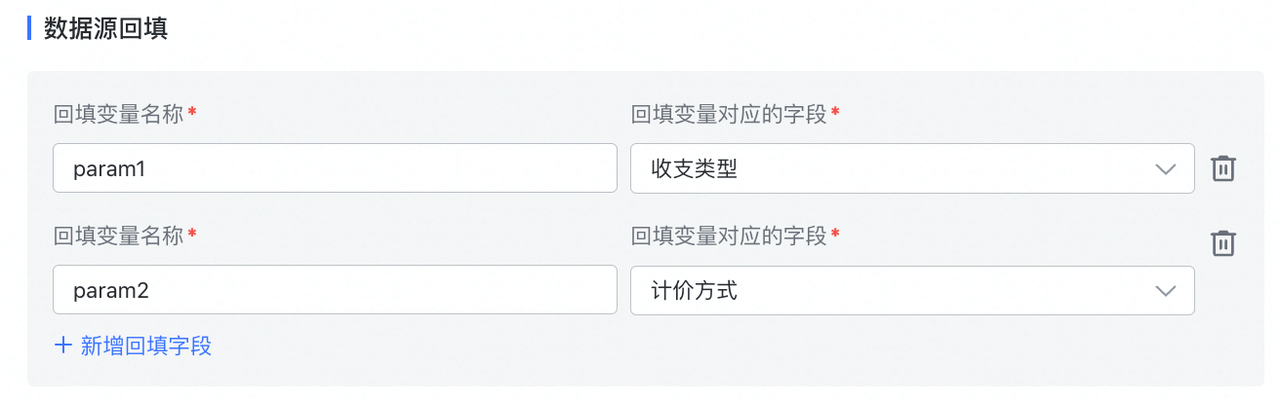Click the blue bar beside 数据源回填

(30, 28)
